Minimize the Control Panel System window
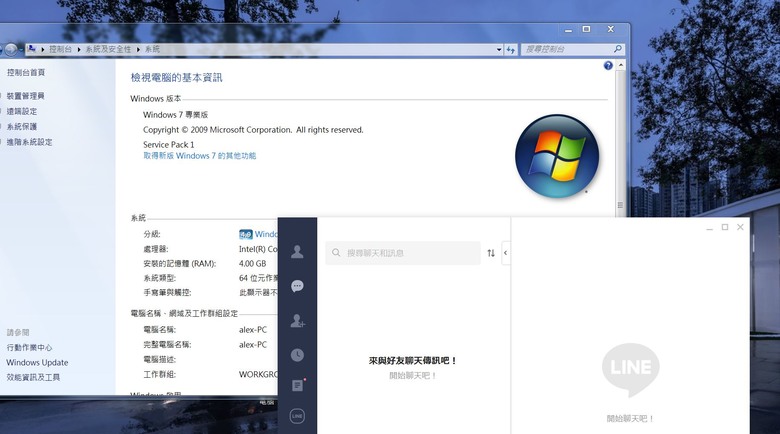780x434 pixels. coord(568,30)
